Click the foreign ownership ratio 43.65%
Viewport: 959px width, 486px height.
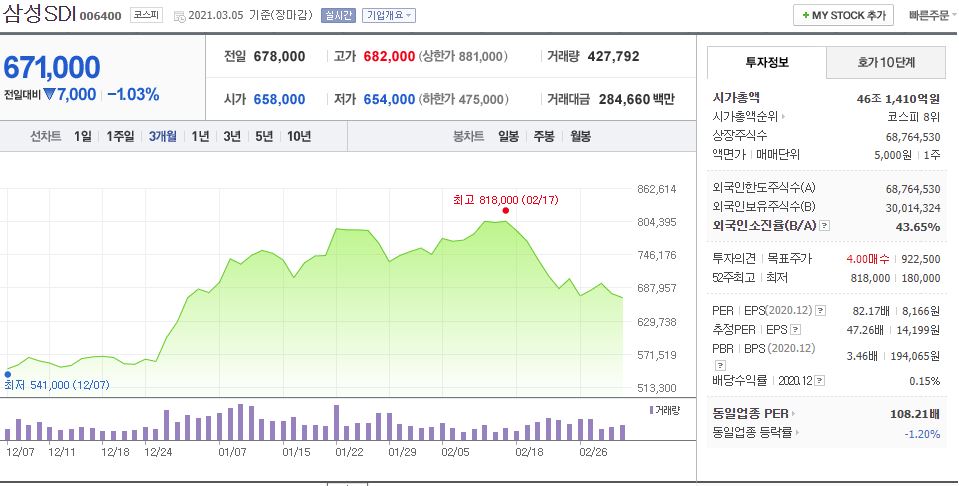pos(917,227)
